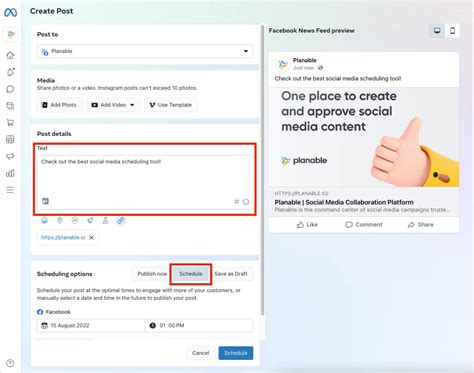Click Share in the preview

pyautogui.click(x=421, y=225)
